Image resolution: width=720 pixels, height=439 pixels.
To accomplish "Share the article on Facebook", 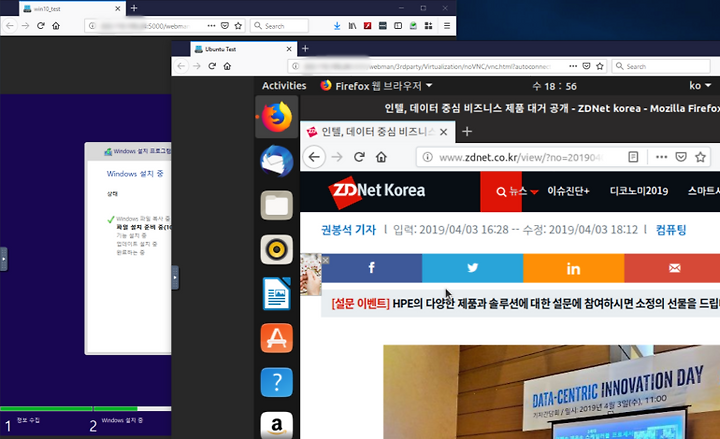I will (371, 268).
